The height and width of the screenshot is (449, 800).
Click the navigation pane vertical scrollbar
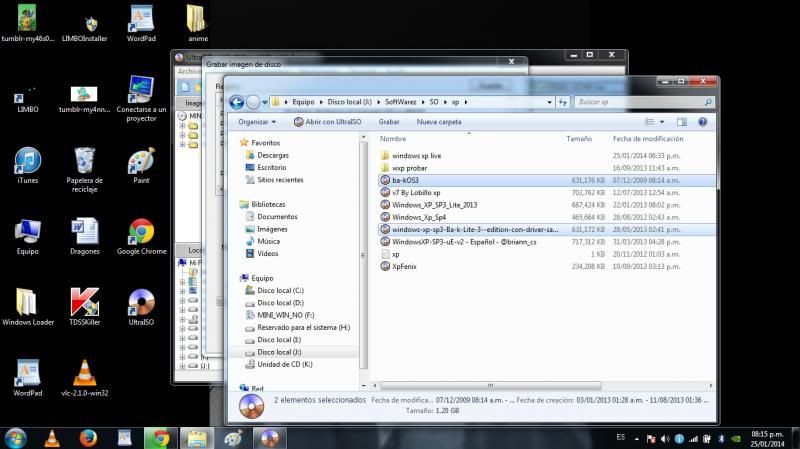pyautogui.click(x=363, y=255)
